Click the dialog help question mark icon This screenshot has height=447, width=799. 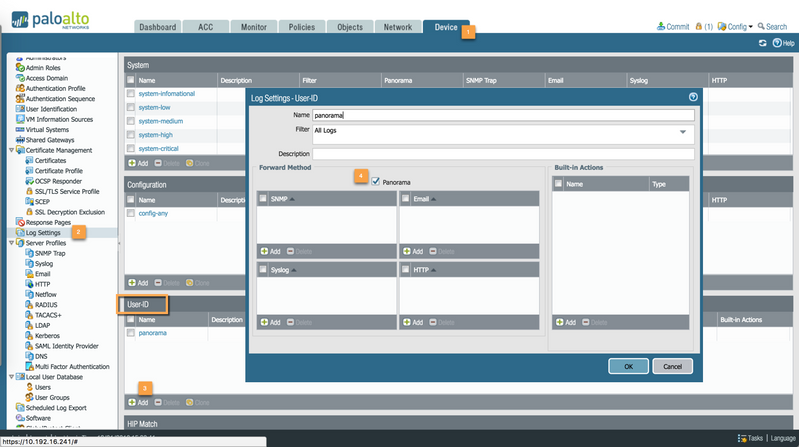click(x=693, y=97)
